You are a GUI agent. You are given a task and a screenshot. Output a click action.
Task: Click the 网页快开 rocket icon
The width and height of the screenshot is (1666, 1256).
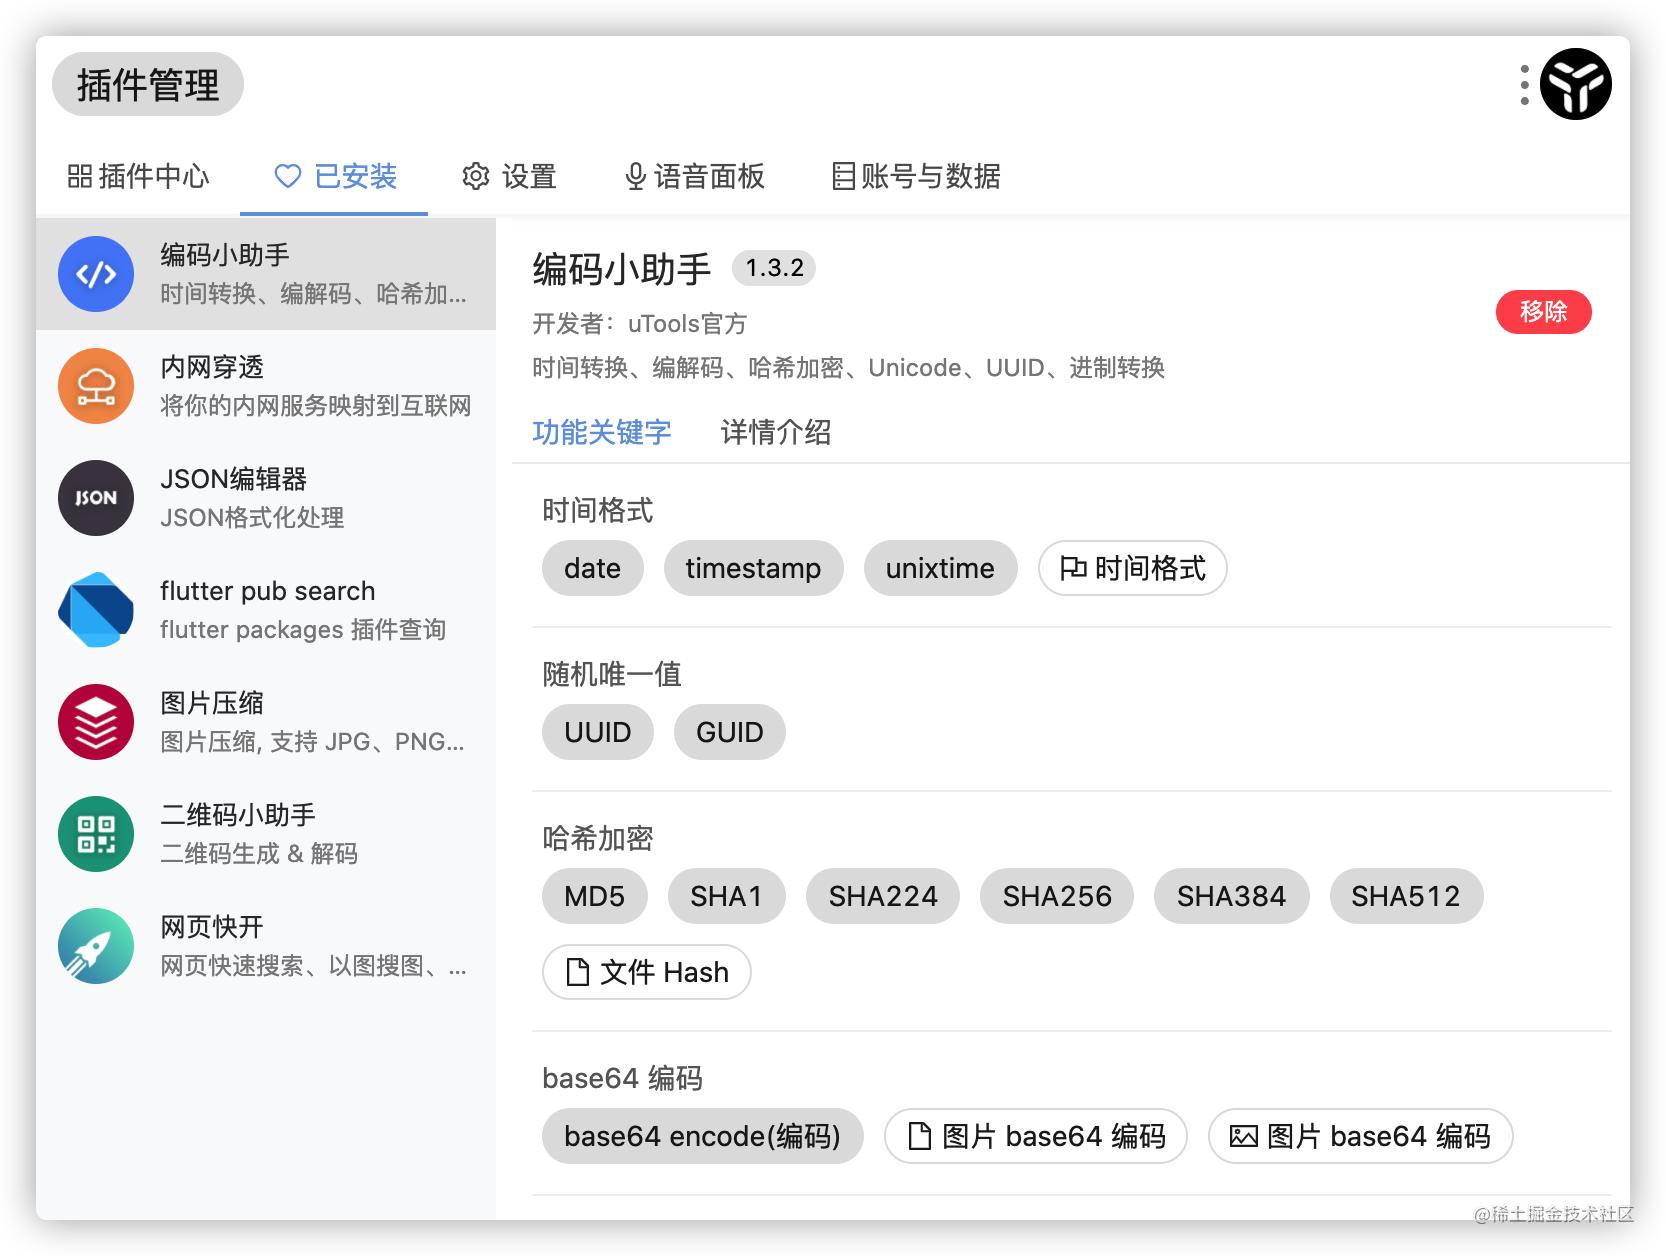(96, 946)
